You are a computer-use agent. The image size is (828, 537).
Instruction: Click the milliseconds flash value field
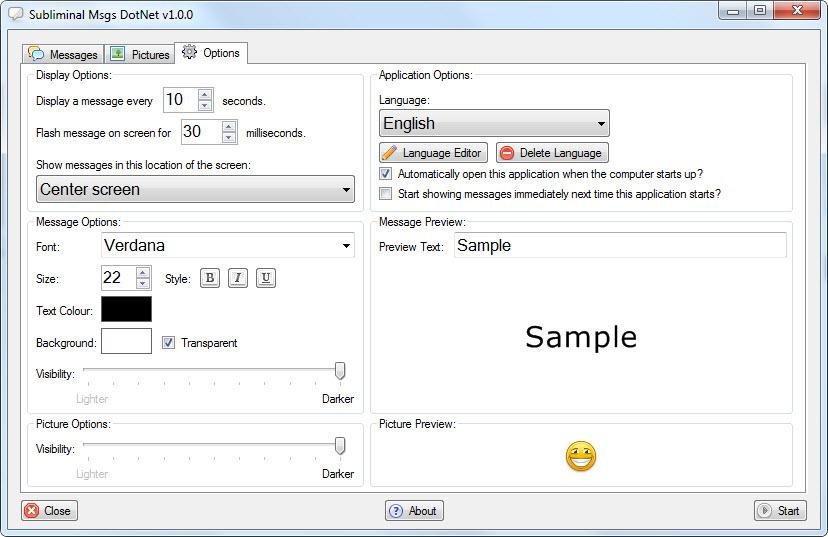pos(202,131)
